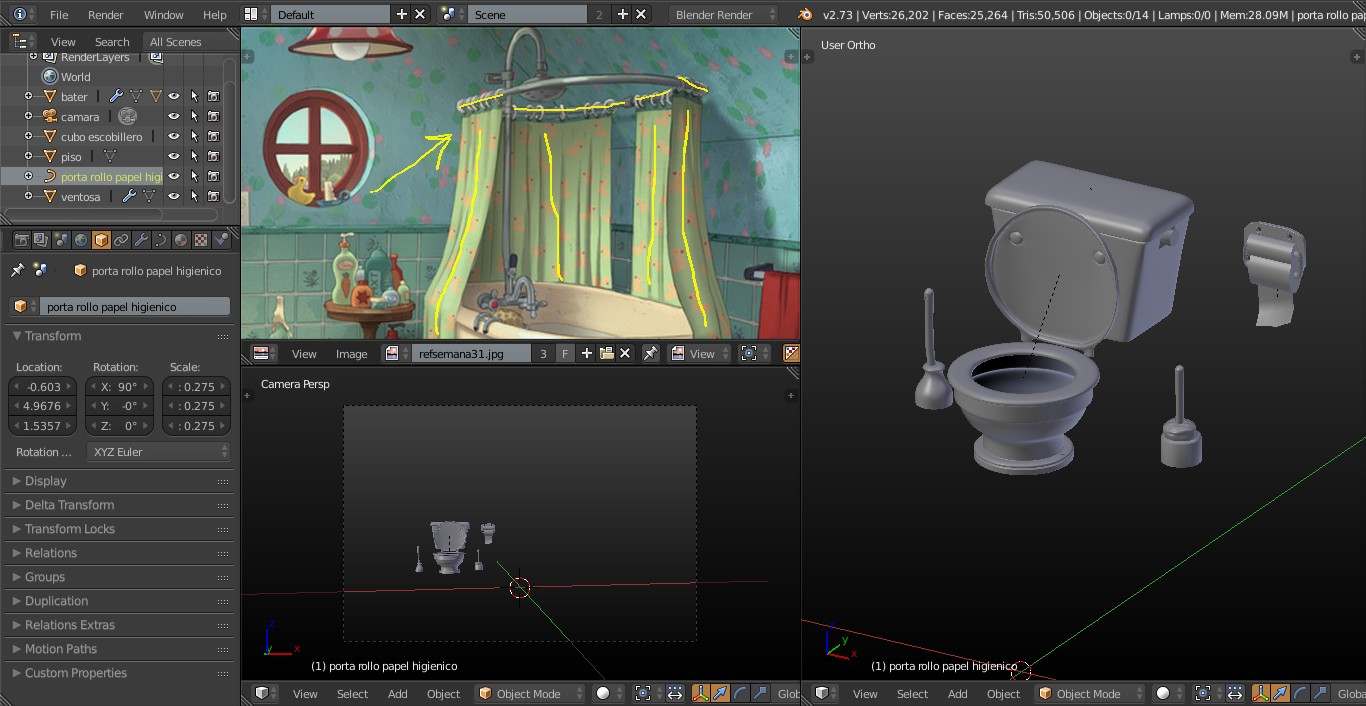Open Object Mode dropdown in left viewport

[529, 693]
